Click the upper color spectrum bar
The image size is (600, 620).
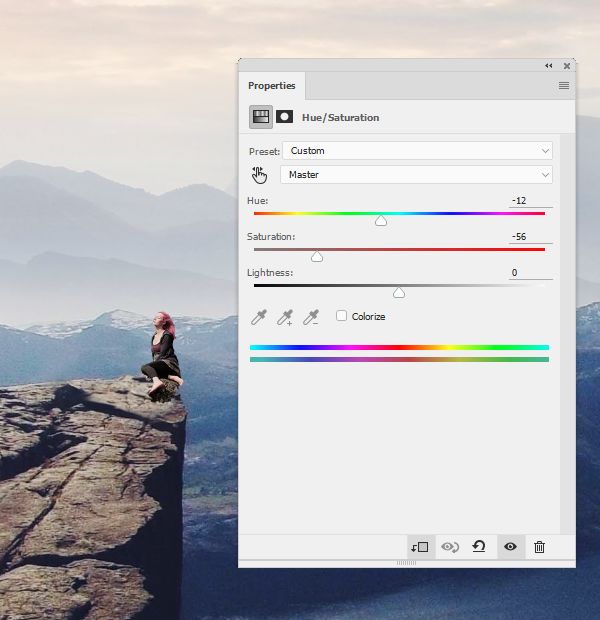point(399,348)
